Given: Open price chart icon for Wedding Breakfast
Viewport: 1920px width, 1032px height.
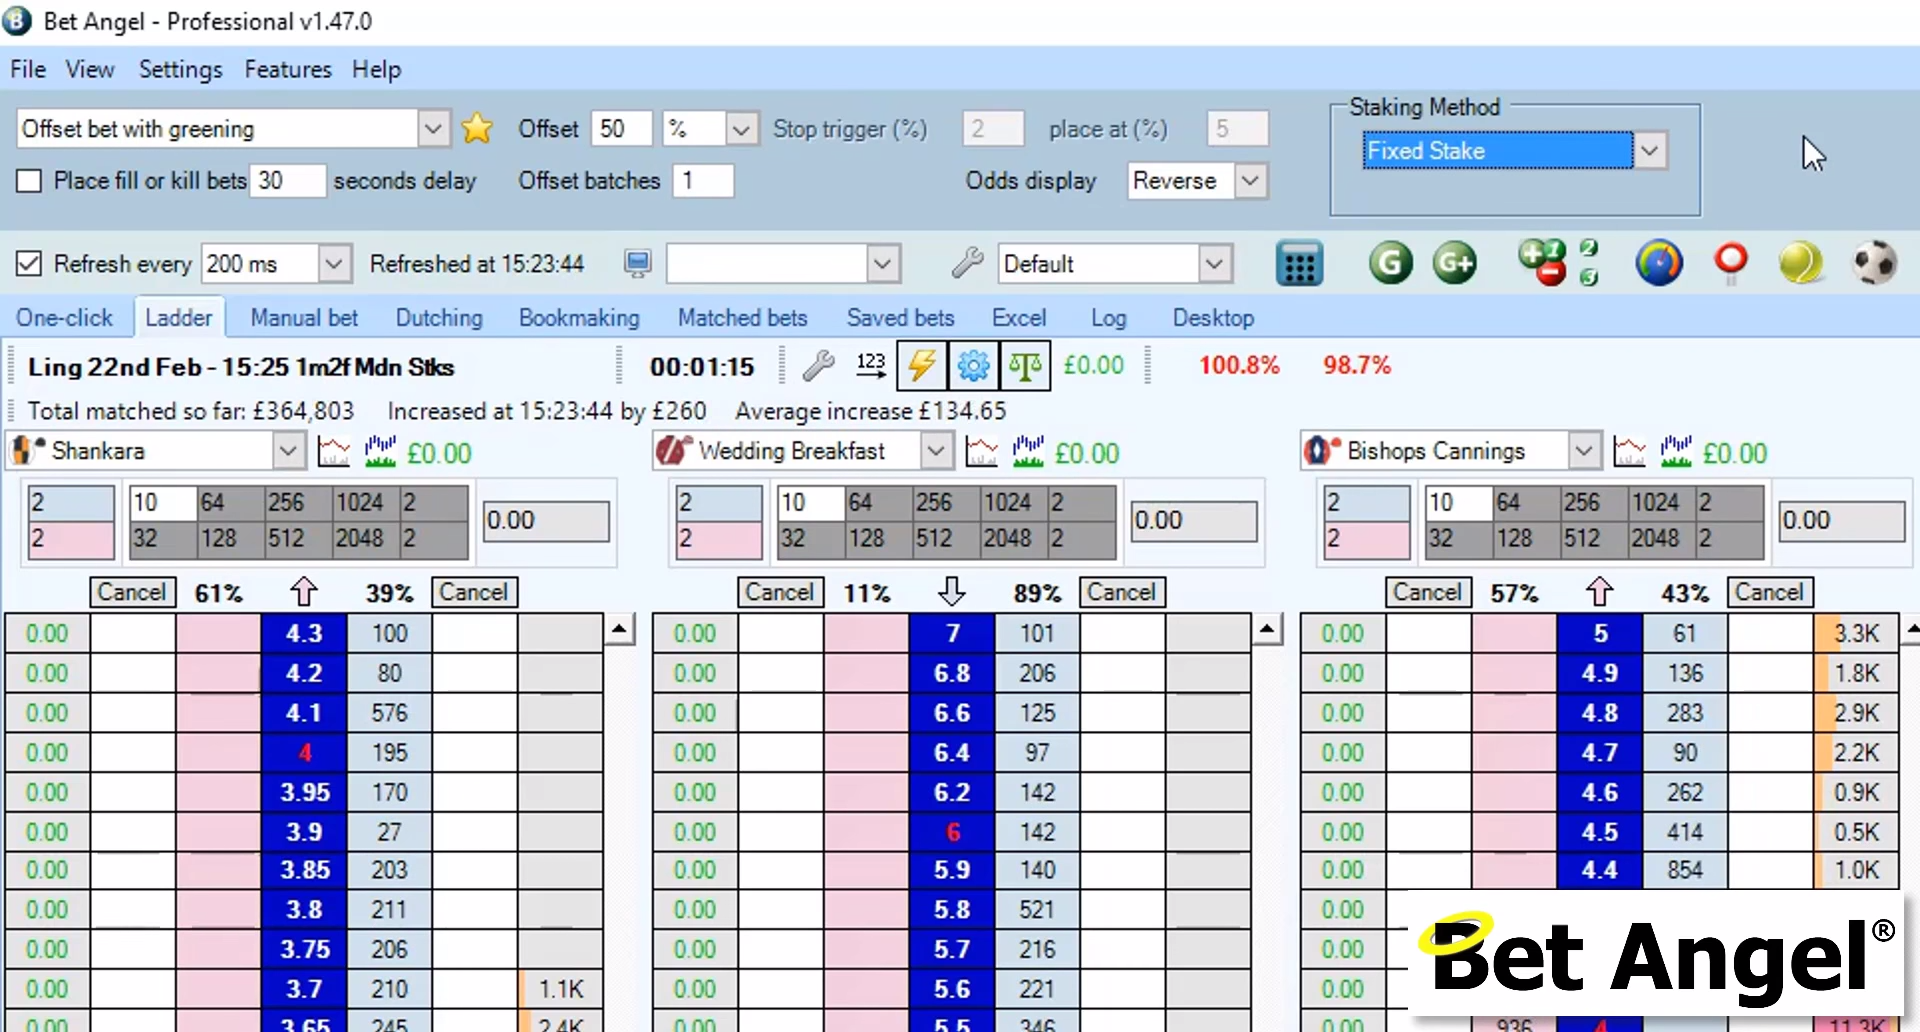Looking at the screenshot, I should [x=981, y=452].
